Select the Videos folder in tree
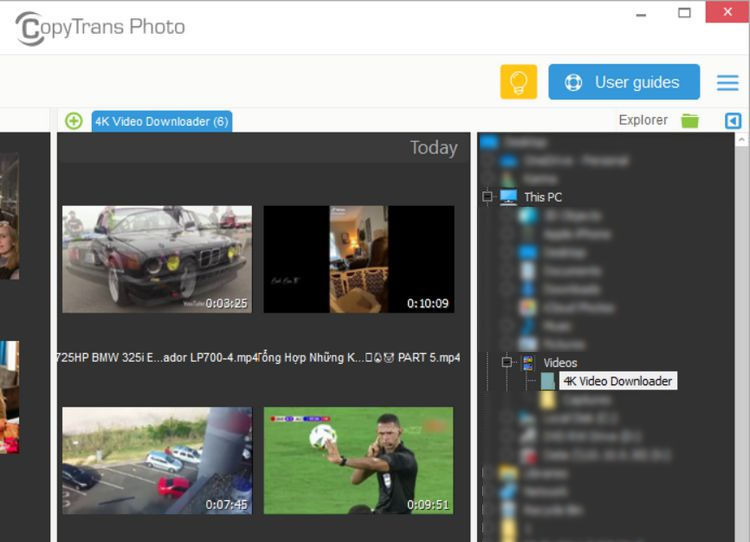The width and height of the screenshot is (750, 542). [x=560, y=363]
